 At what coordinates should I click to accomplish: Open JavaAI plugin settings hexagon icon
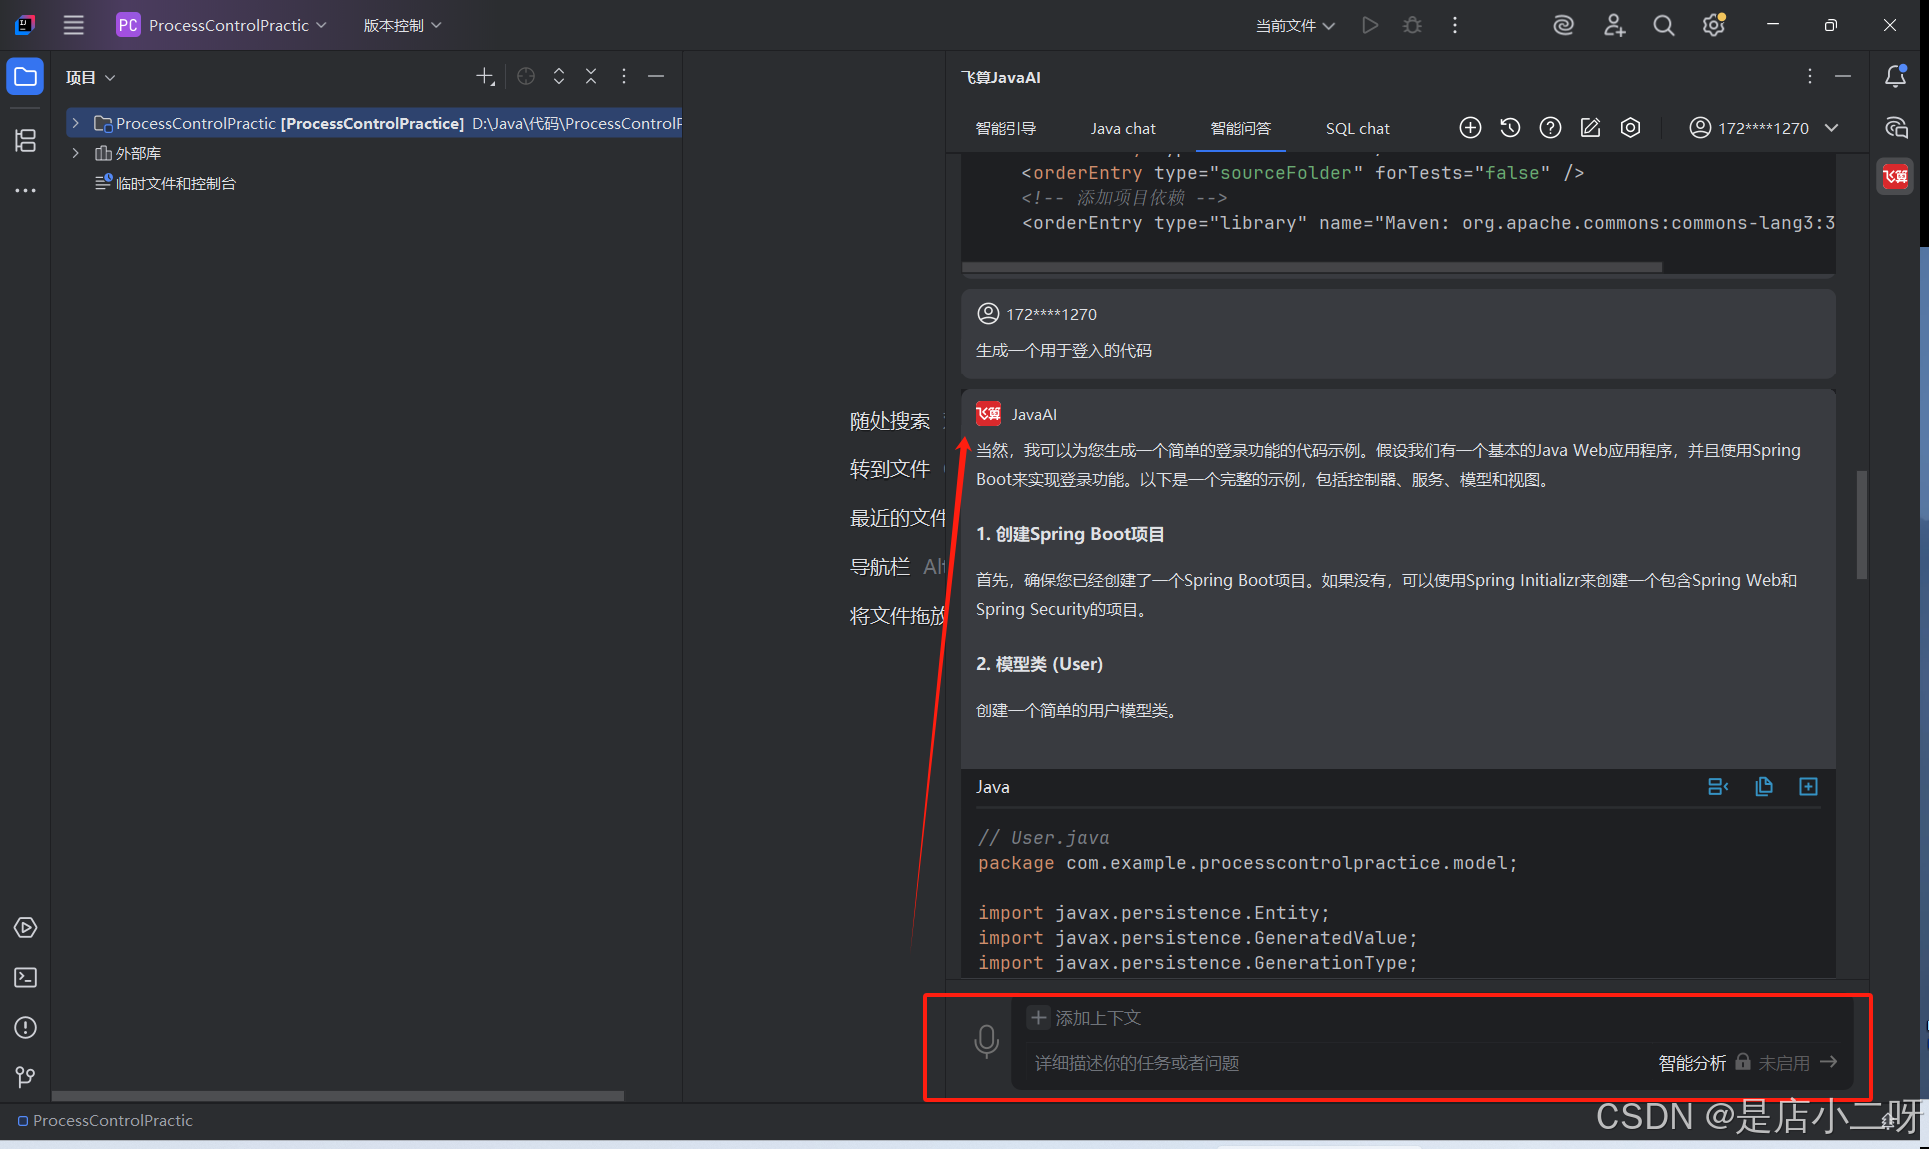[x=1630, y=128]
